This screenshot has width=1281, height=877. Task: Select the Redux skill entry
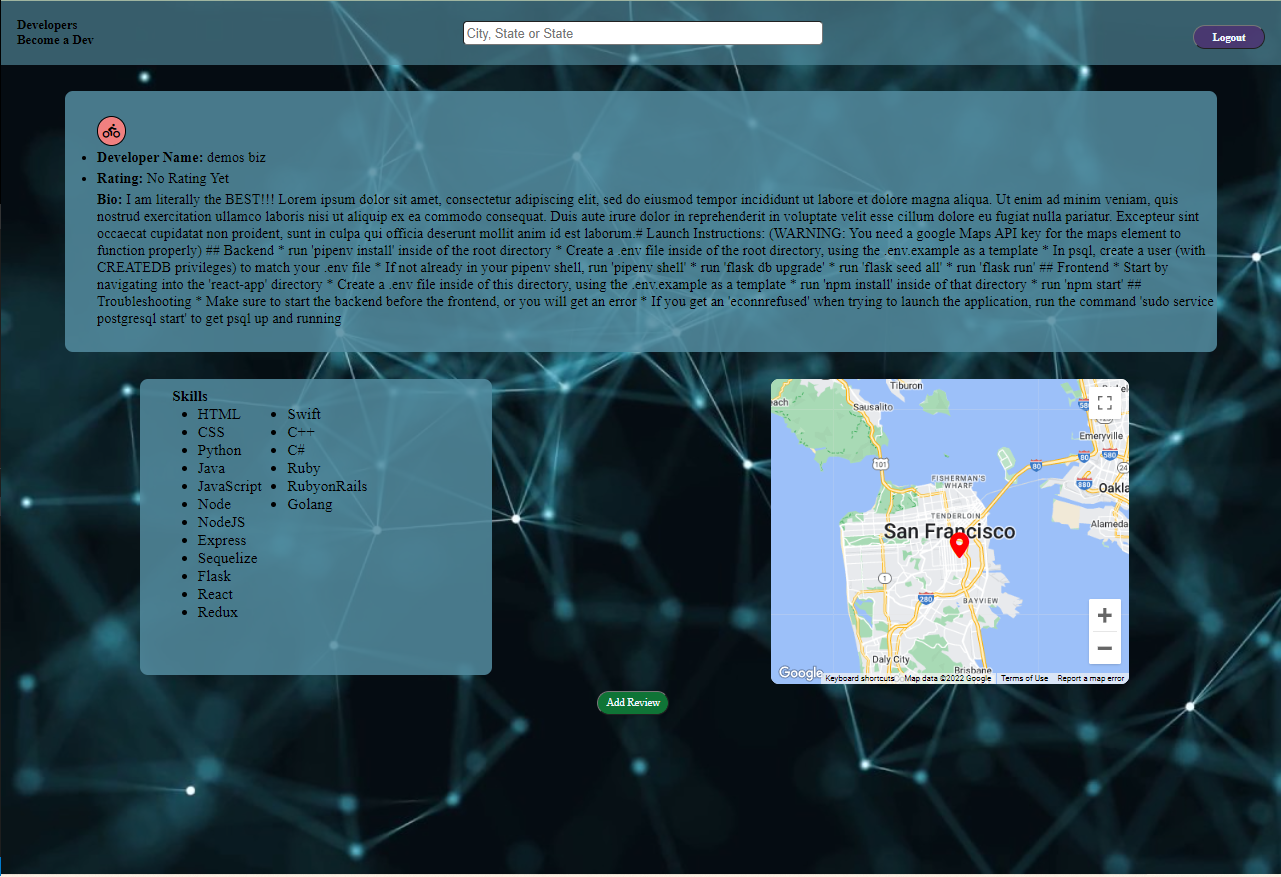(x=218, y=612)
